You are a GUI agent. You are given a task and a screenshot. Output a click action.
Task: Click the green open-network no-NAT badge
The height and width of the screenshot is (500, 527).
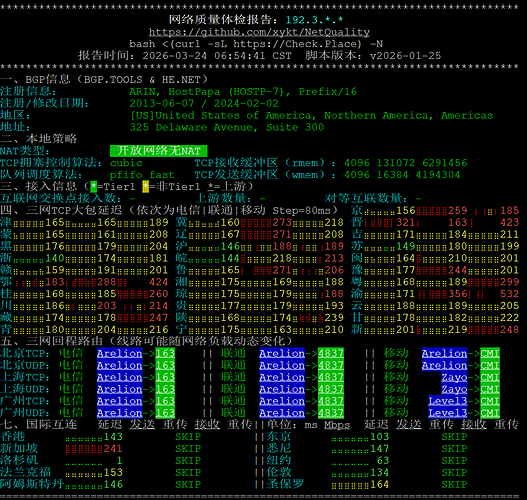point(158,151)
